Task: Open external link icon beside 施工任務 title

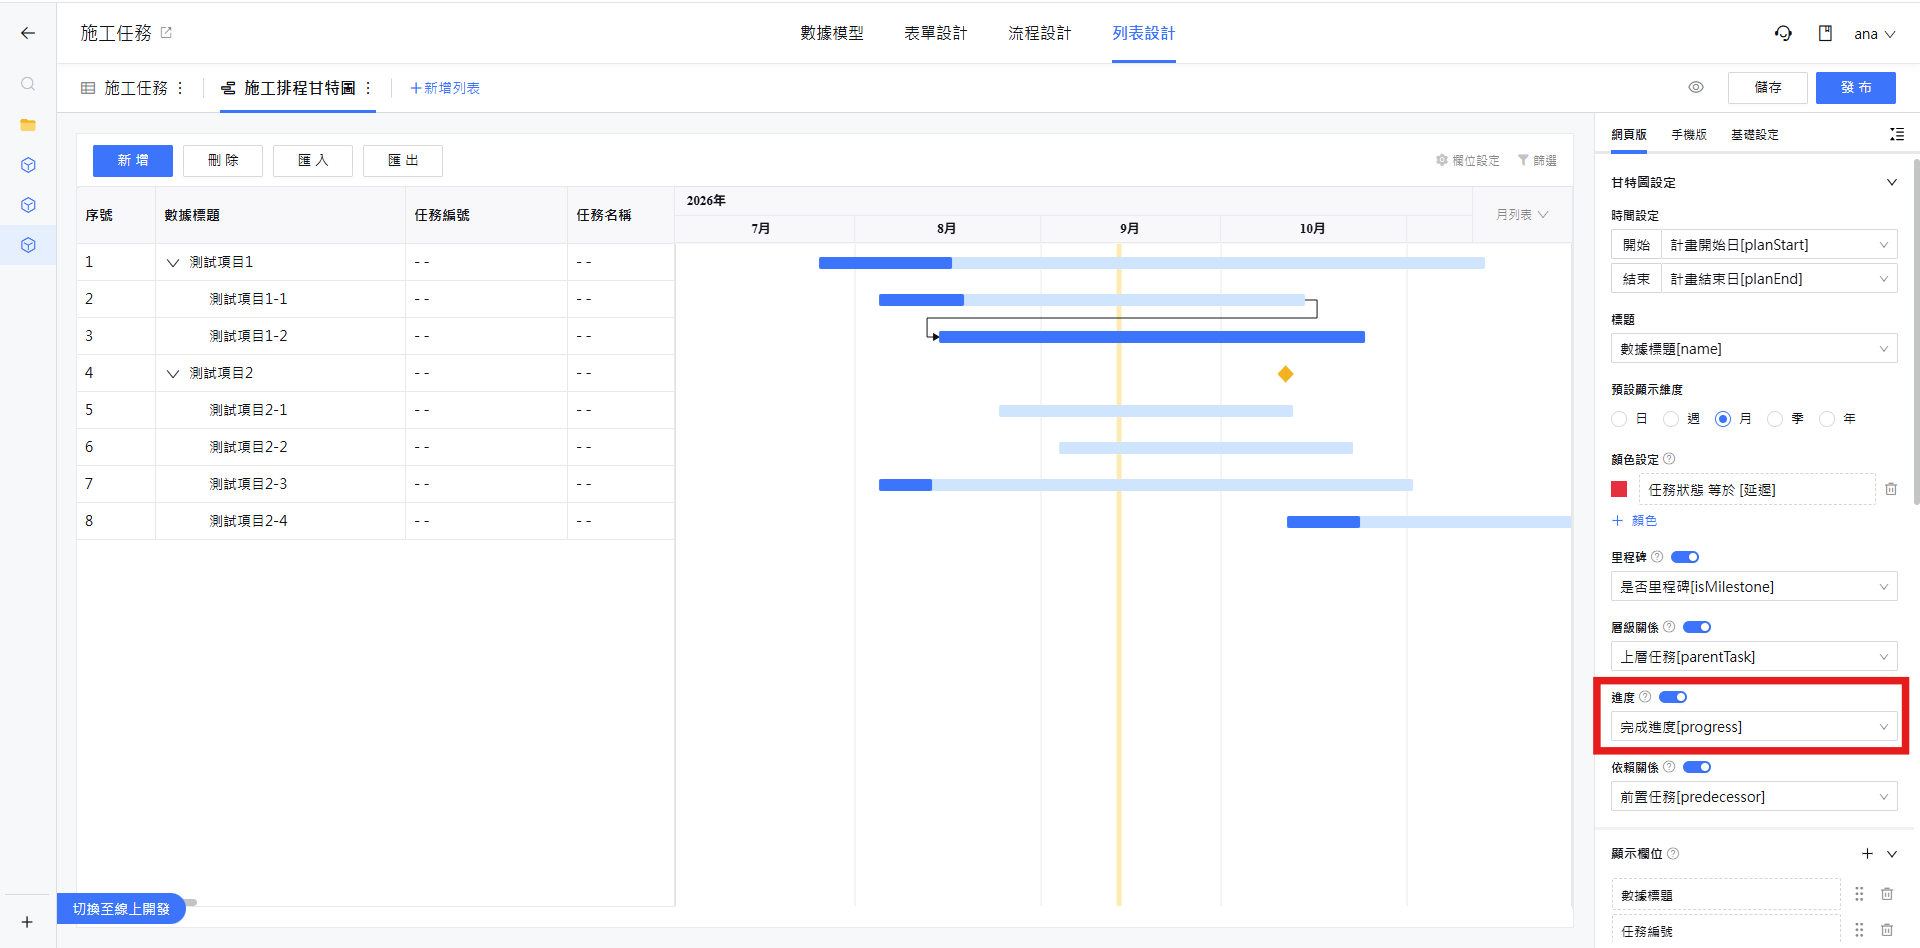Action: pos(166,33)
